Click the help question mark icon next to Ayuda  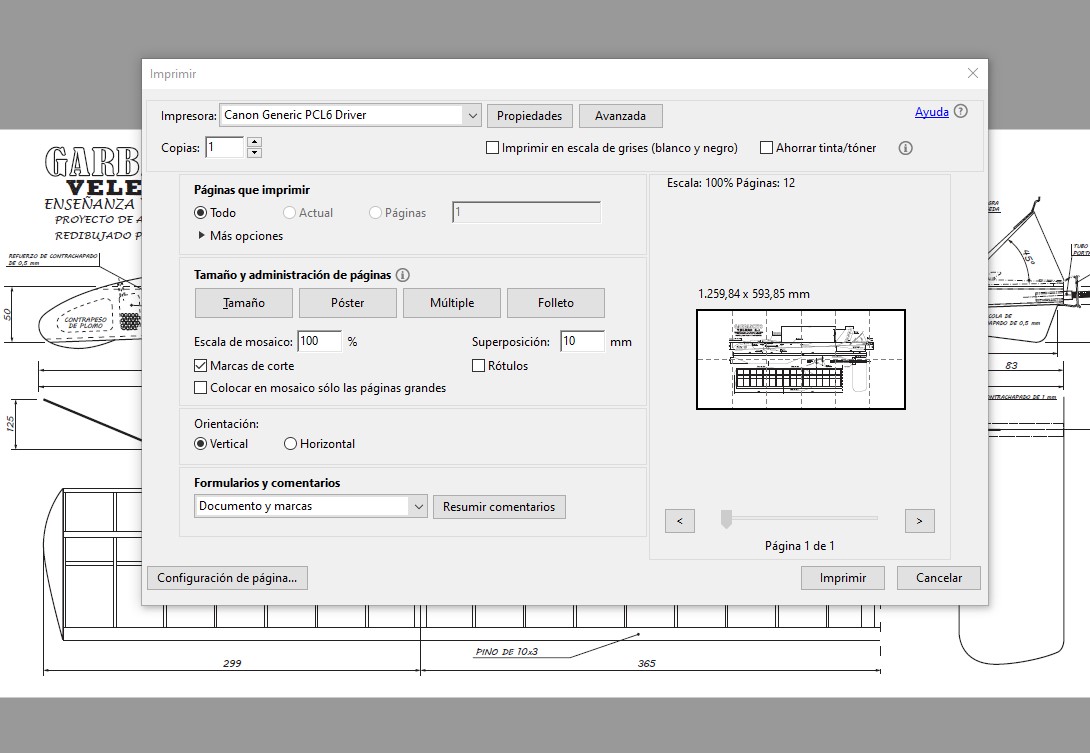[x=961, y=112]
